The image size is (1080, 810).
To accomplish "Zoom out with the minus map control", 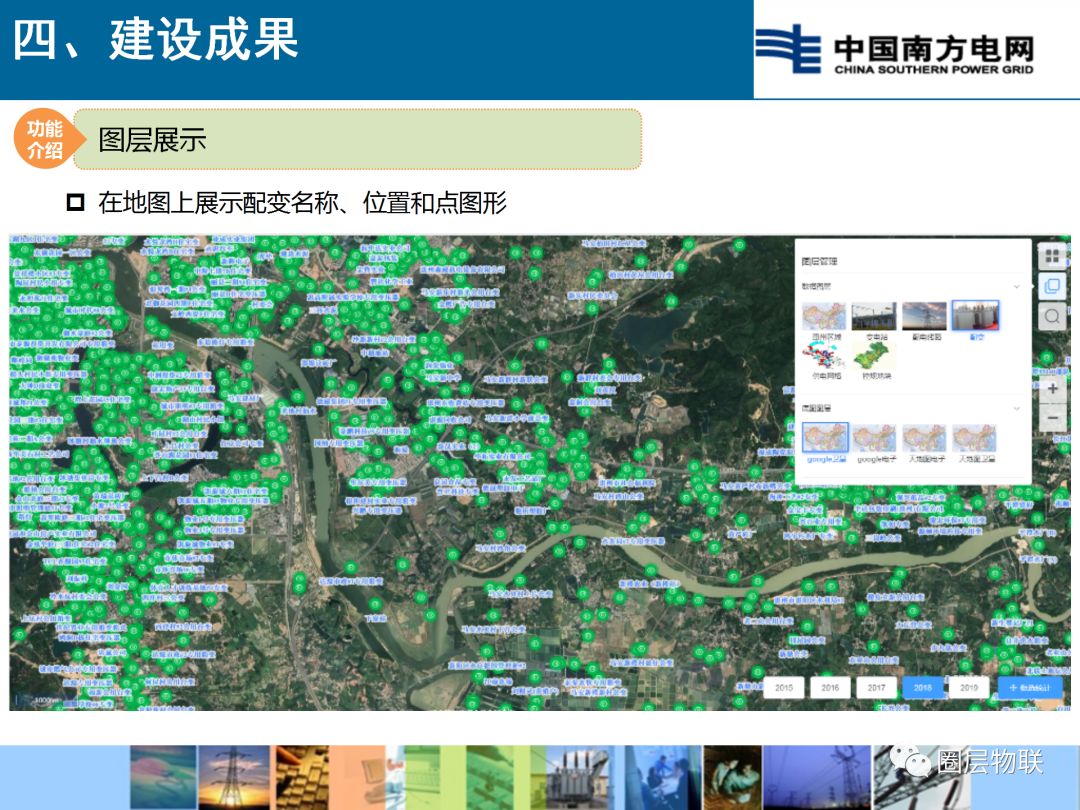I will pyautogui.click(x=1052, y=417).
